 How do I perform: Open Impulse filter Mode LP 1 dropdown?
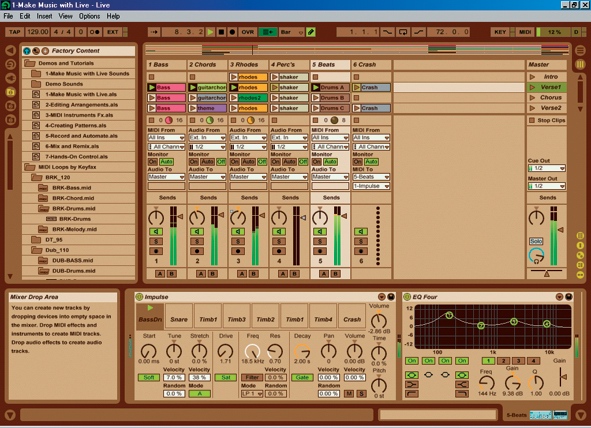click(x=252, y=394)
